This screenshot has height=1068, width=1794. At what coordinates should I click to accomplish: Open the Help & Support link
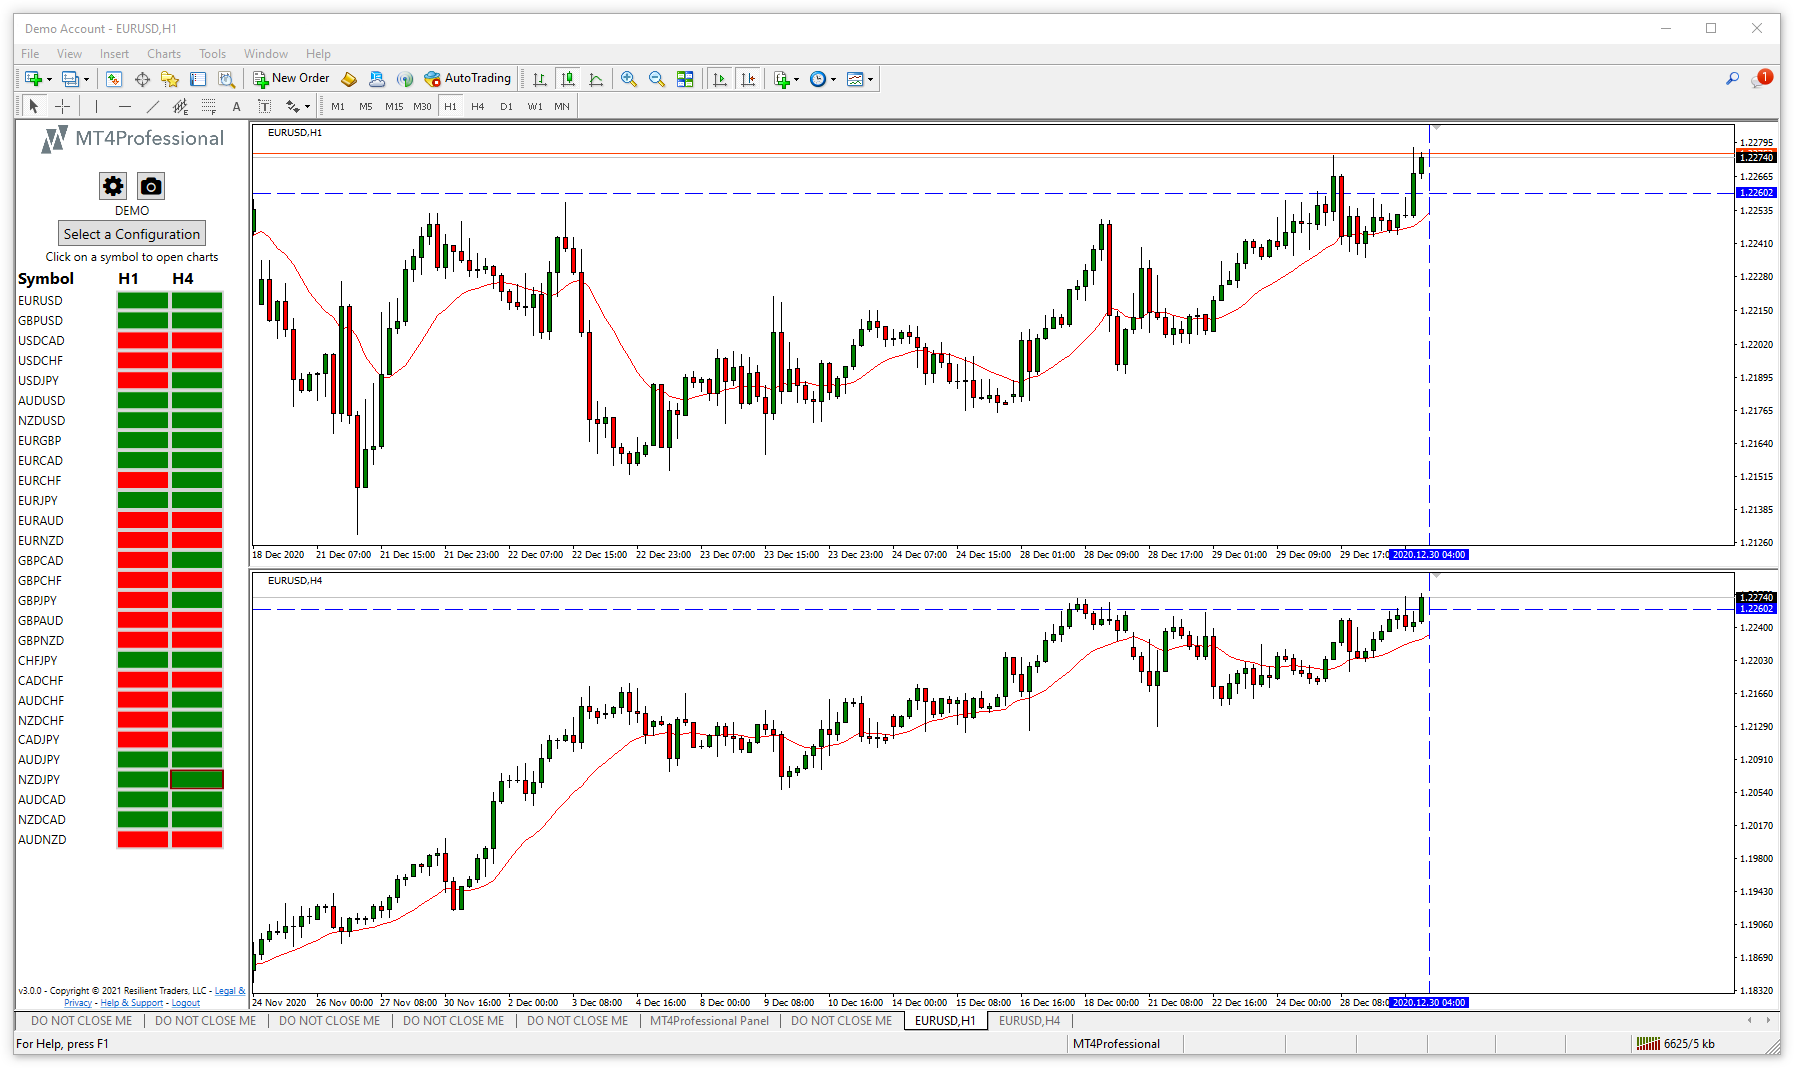coord(131,1003)
